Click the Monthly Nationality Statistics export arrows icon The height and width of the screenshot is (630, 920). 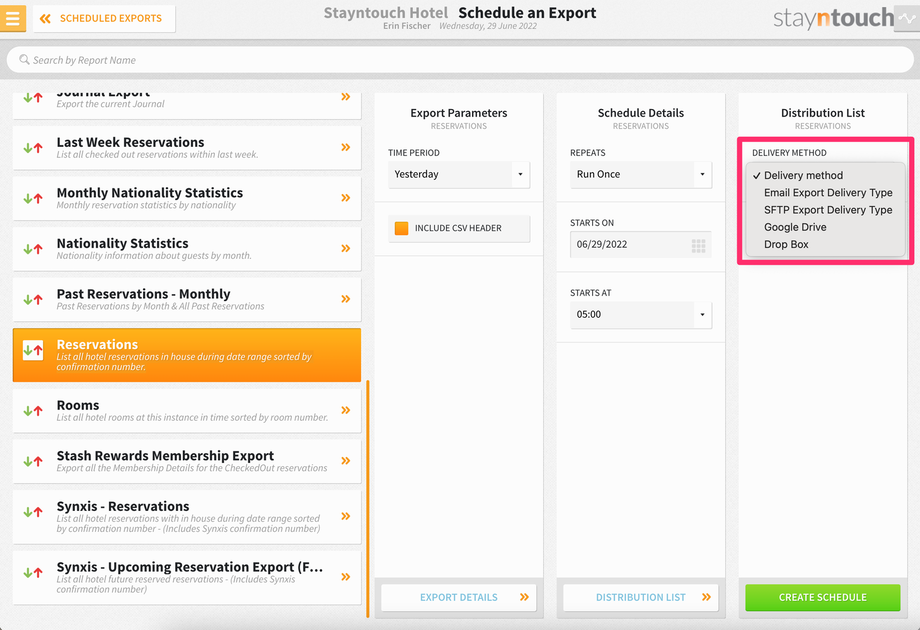pyautogui.click(x=33, y=198)
